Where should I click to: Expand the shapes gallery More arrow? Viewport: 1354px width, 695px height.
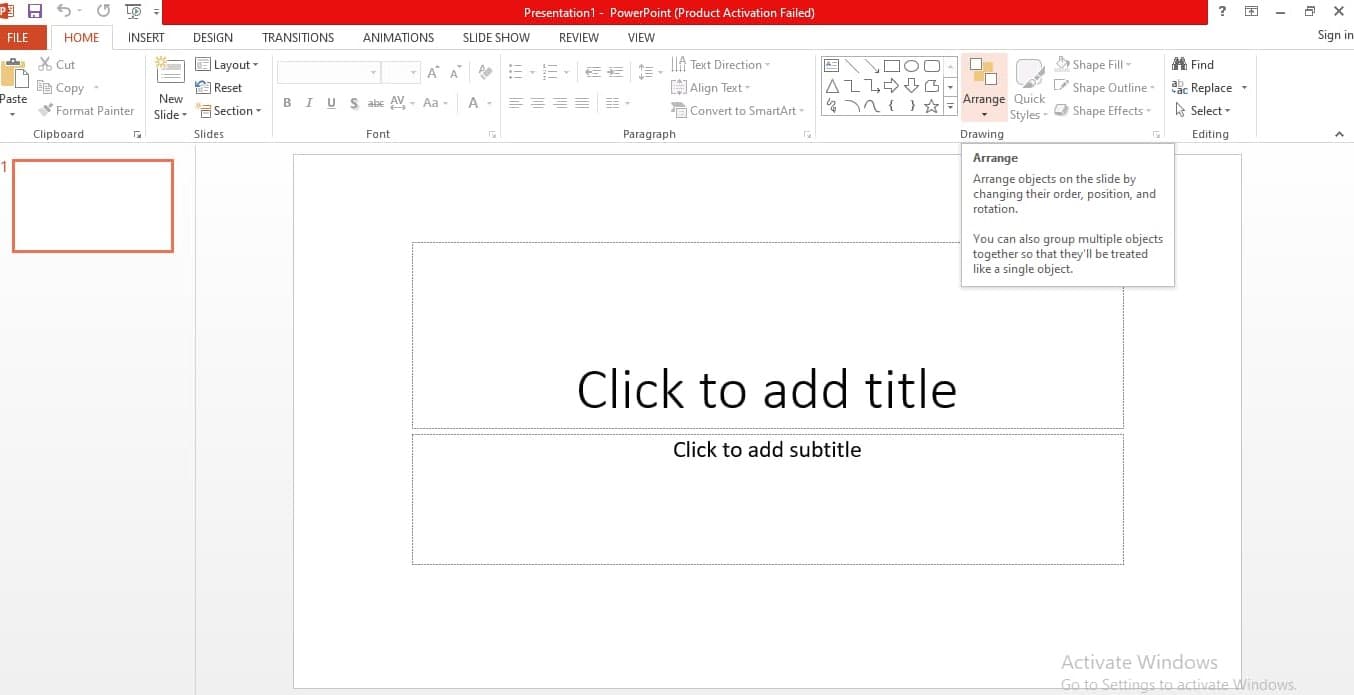(950, 107)
